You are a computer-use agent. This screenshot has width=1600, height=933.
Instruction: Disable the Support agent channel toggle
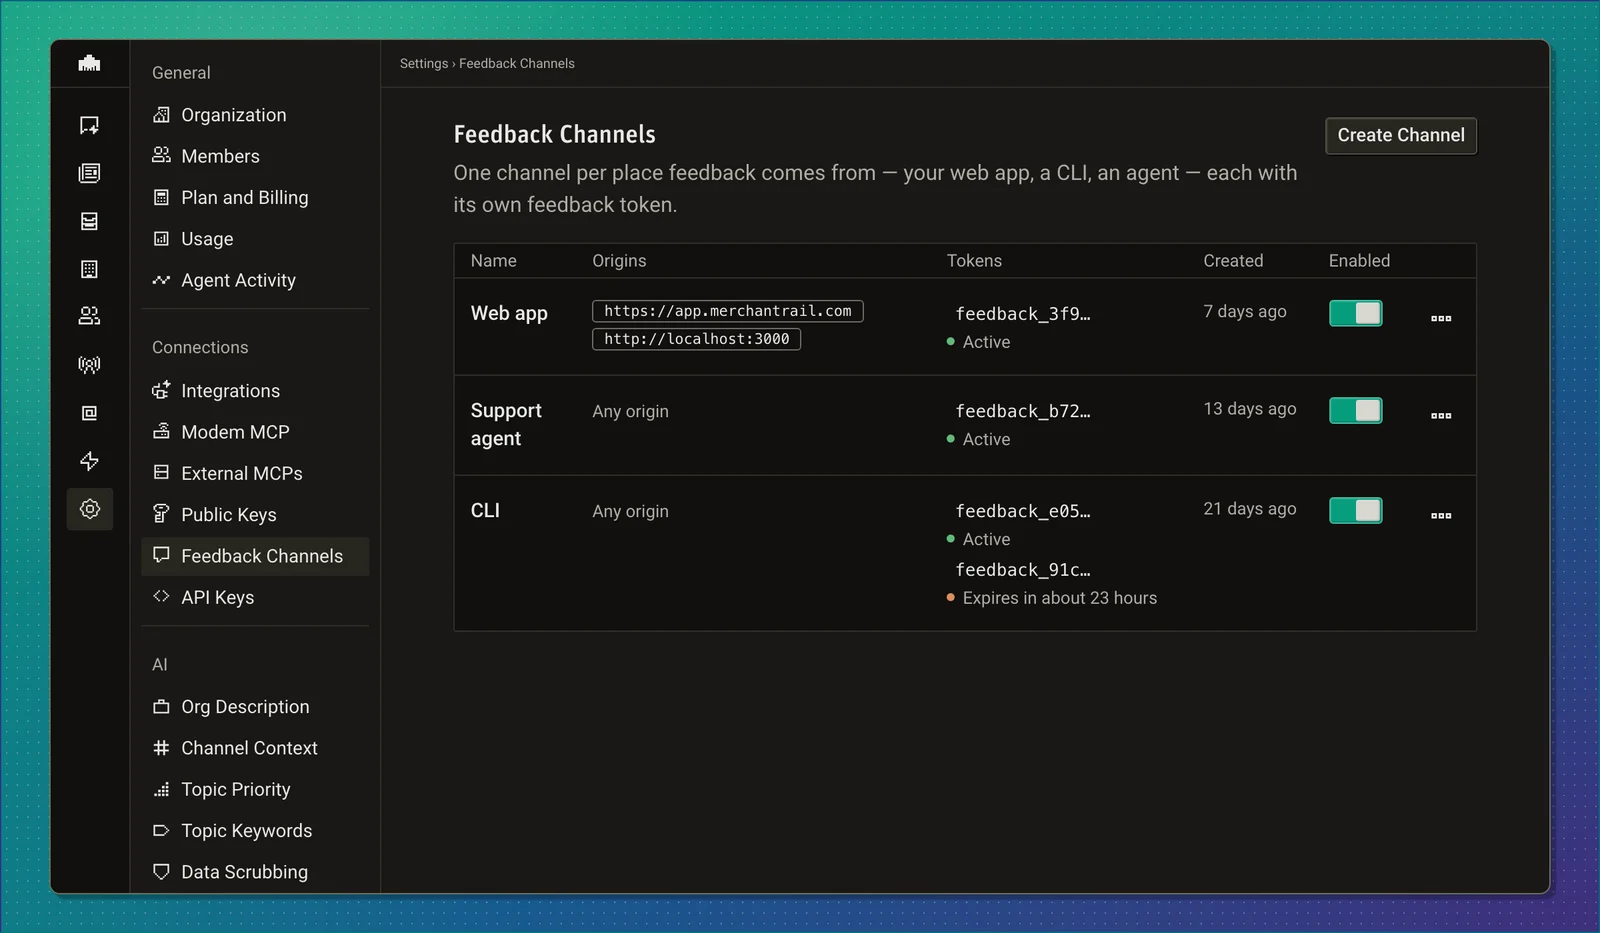(x=1355, y=410)
